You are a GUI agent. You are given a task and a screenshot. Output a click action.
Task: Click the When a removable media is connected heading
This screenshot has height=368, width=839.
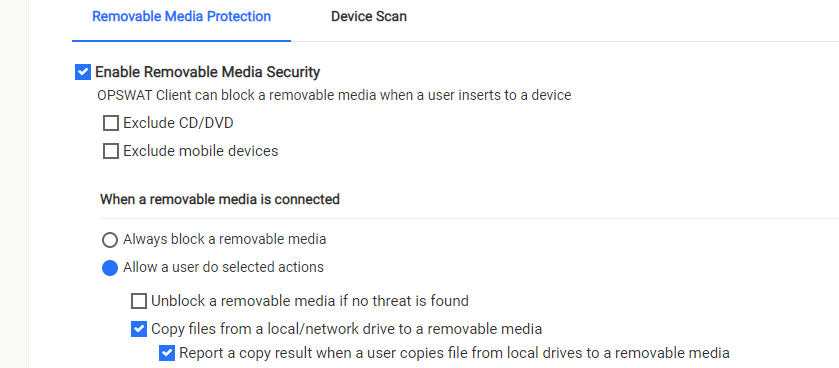click(220, 200)
